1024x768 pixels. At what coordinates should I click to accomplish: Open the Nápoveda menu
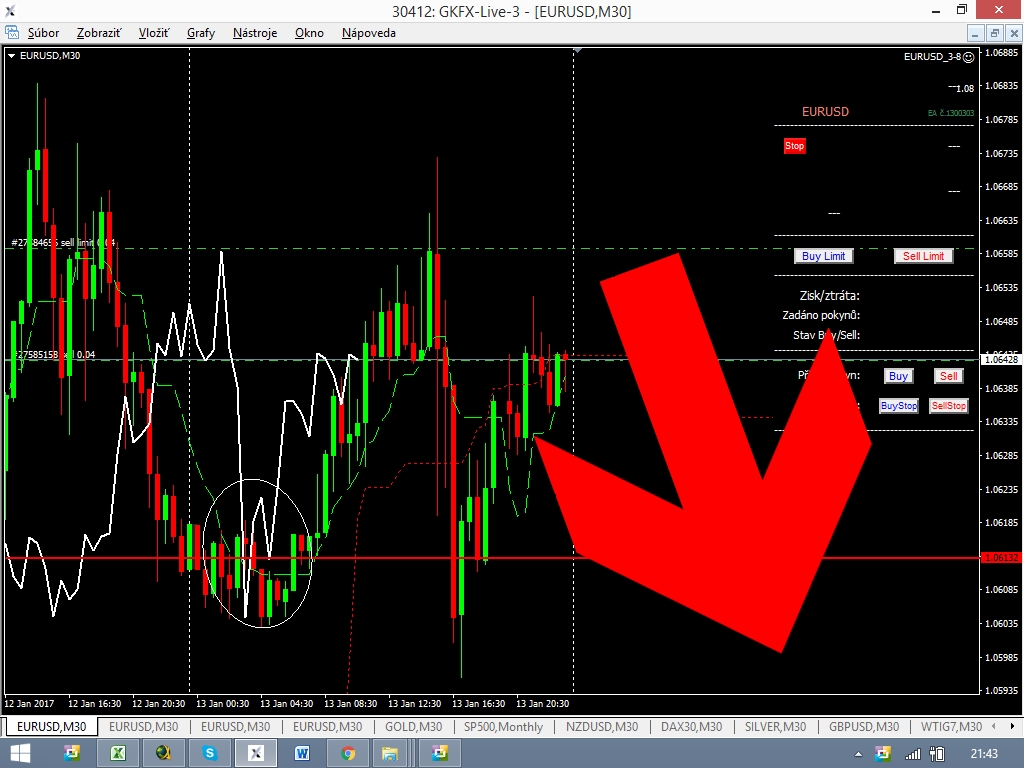tap(368, 33)
